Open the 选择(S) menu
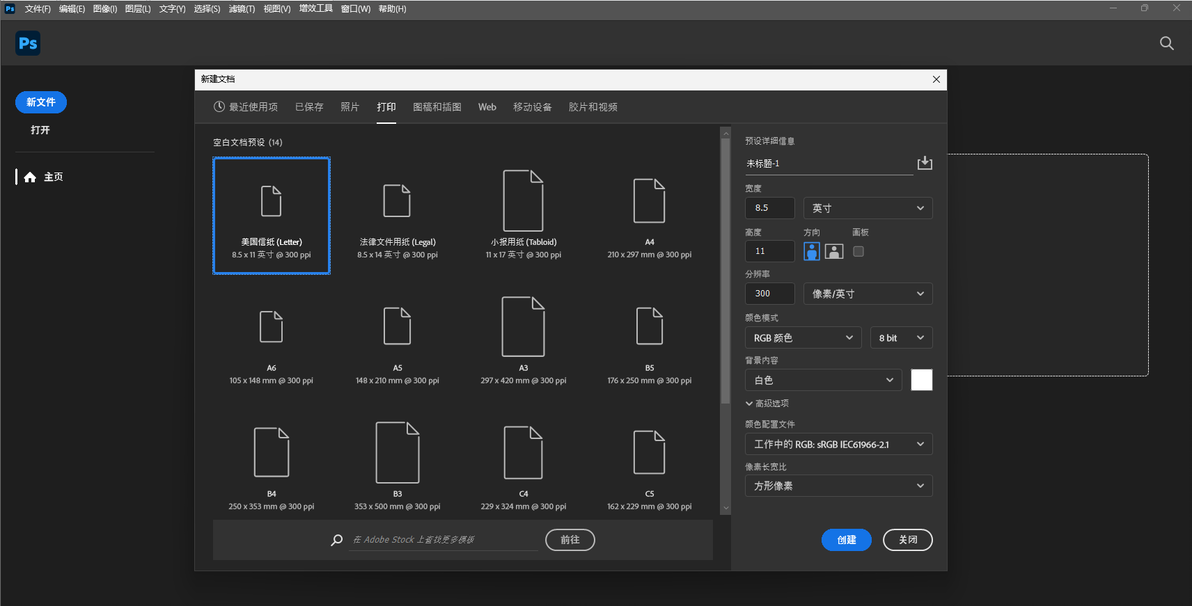Viewport: 1192px width, 606px height. pos(207,9)
